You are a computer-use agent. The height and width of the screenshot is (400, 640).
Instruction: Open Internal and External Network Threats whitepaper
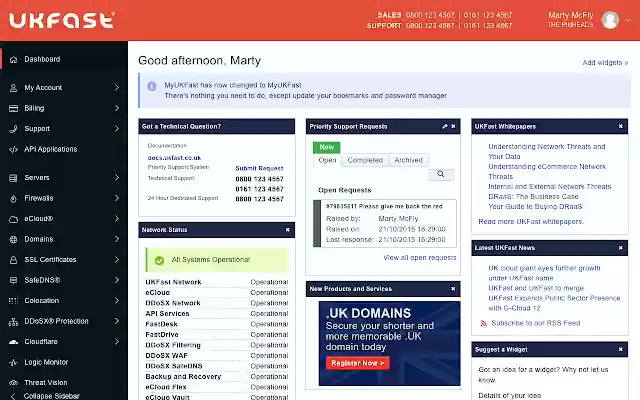click(550, 187)
